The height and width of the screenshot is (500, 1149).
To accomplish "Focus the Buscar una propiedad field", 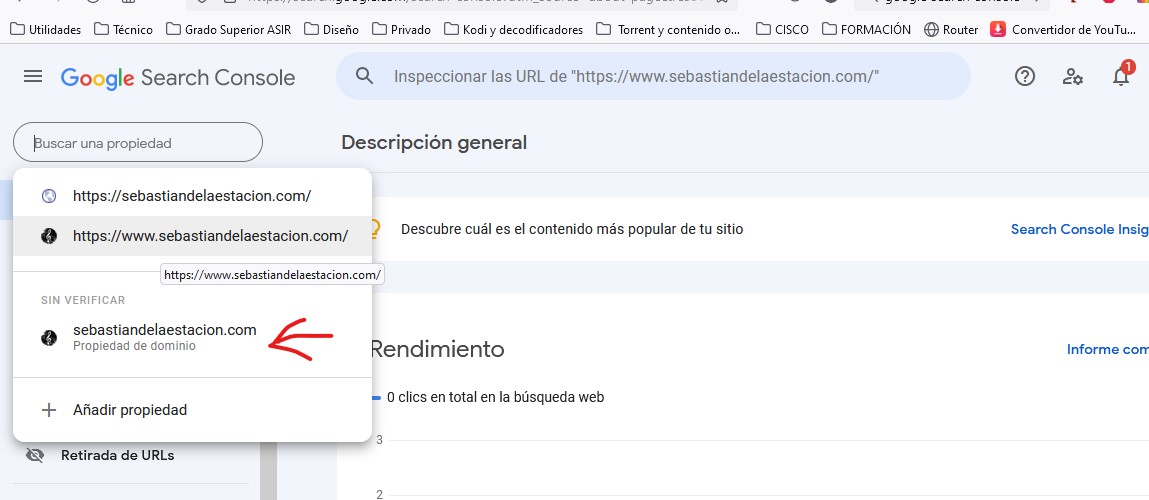I will pos(138,142).
